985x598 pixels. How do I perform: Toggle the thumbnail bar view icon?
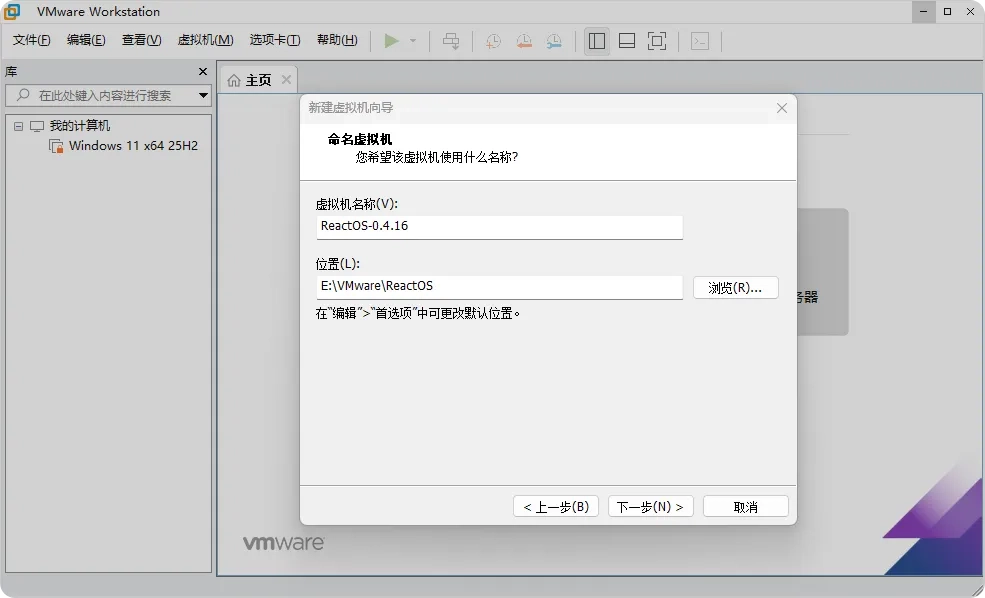pos(627,41)
